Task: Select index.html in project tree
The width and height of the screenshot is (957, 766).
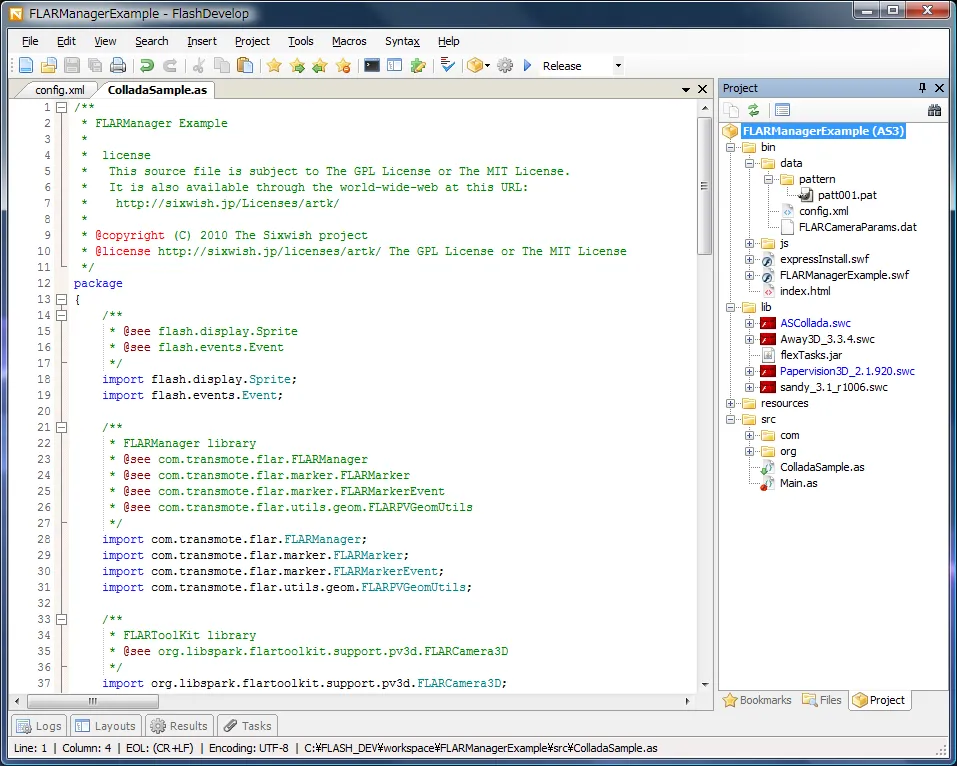Action: click(805, 291)
